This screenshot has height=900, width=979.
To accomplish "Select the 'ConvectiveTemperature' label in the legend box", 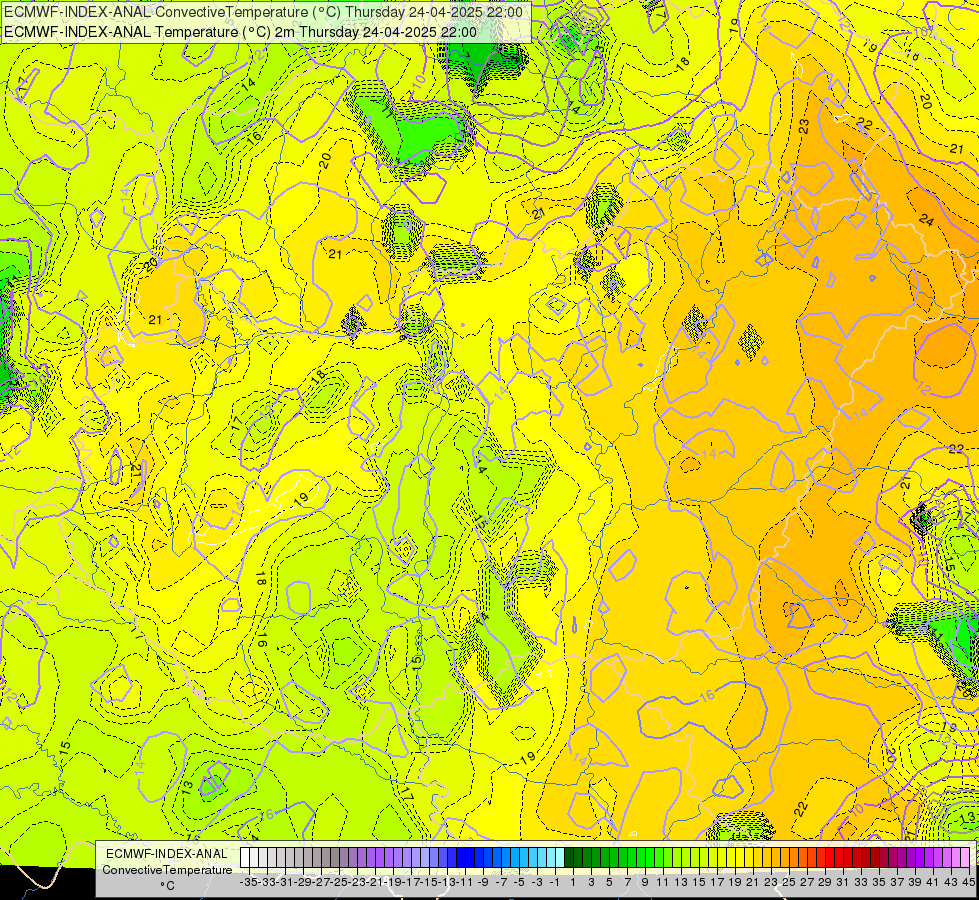I will [x=167, y=870].
